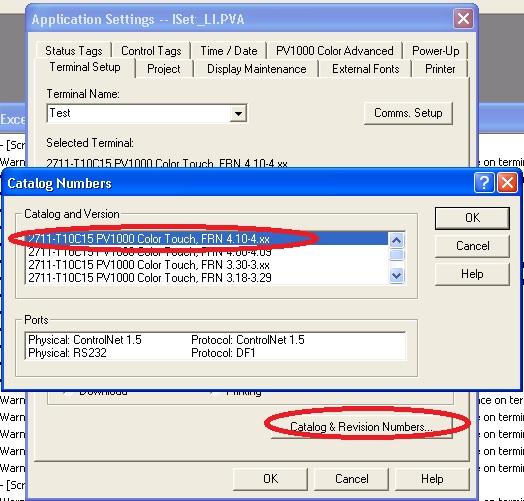524x501 pixels.
Task: Click the Catalog Numbers help question-mark icon
Action: (484, 183)
